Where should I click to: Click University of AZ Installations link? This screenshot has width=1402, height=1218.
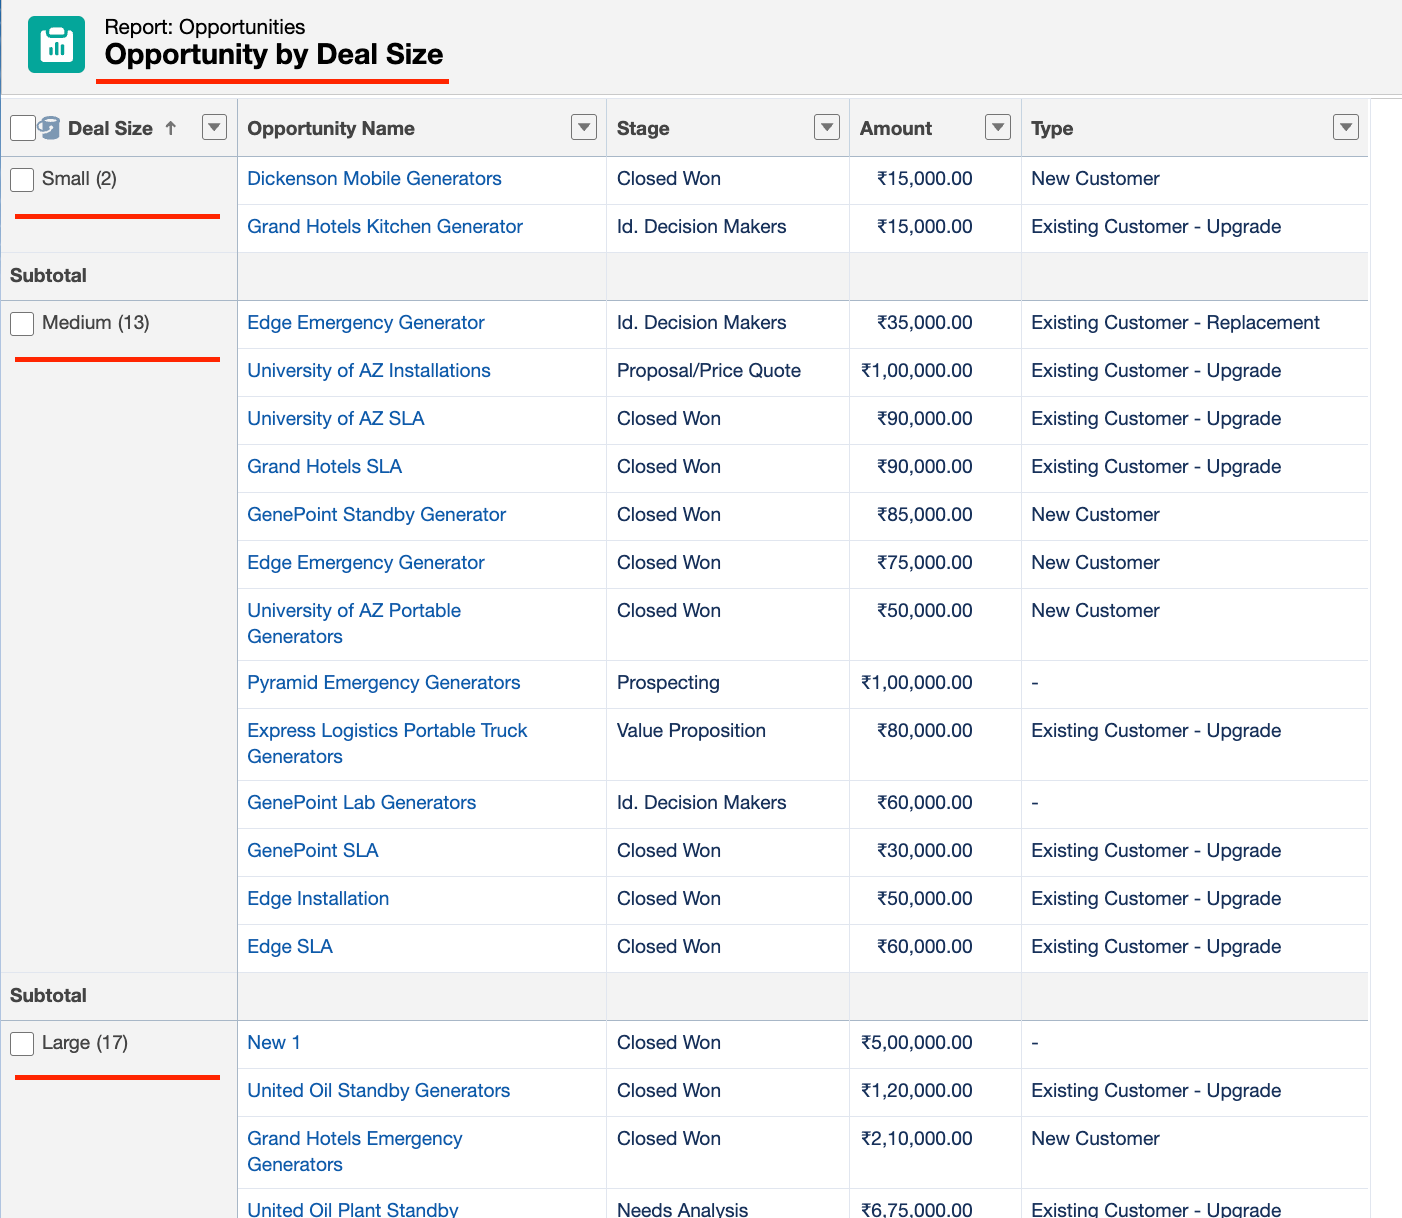[x=369, y=371]
